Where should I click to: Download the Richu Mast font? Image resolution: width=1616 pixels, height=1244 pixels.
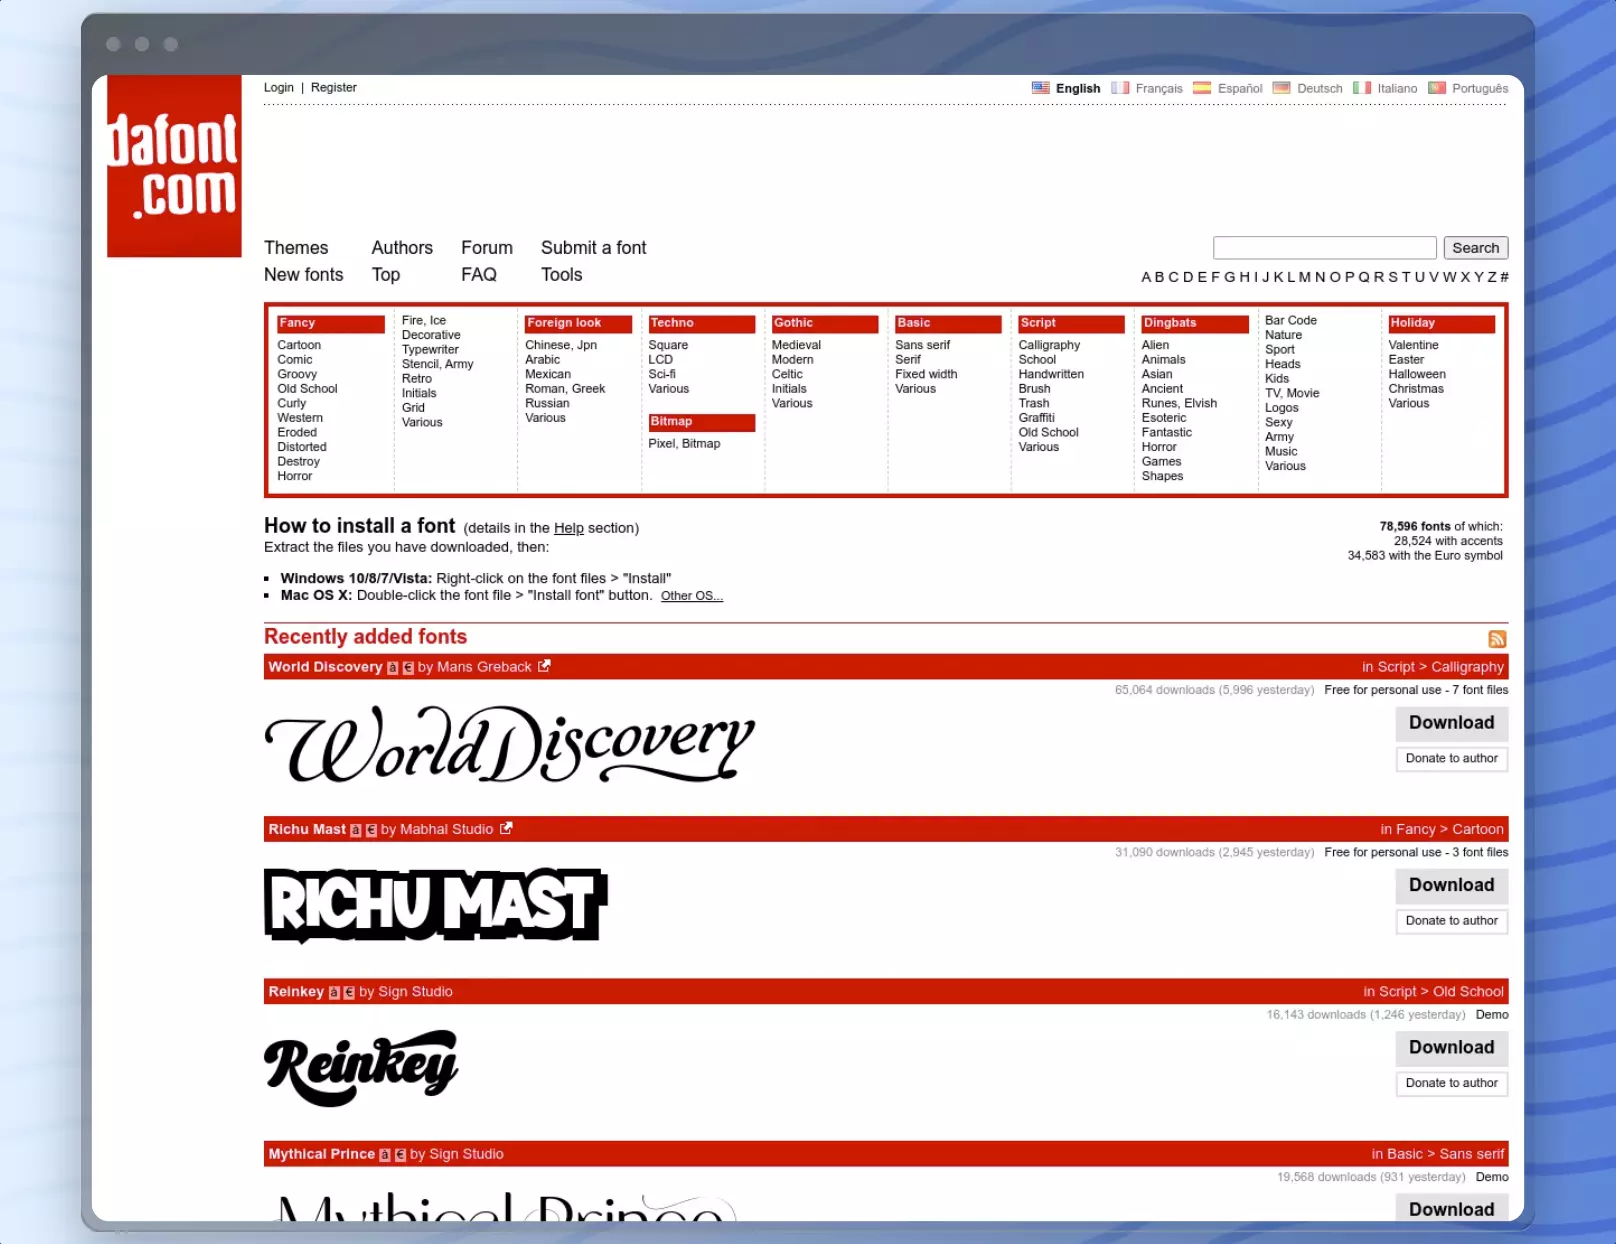(1452, 885)
